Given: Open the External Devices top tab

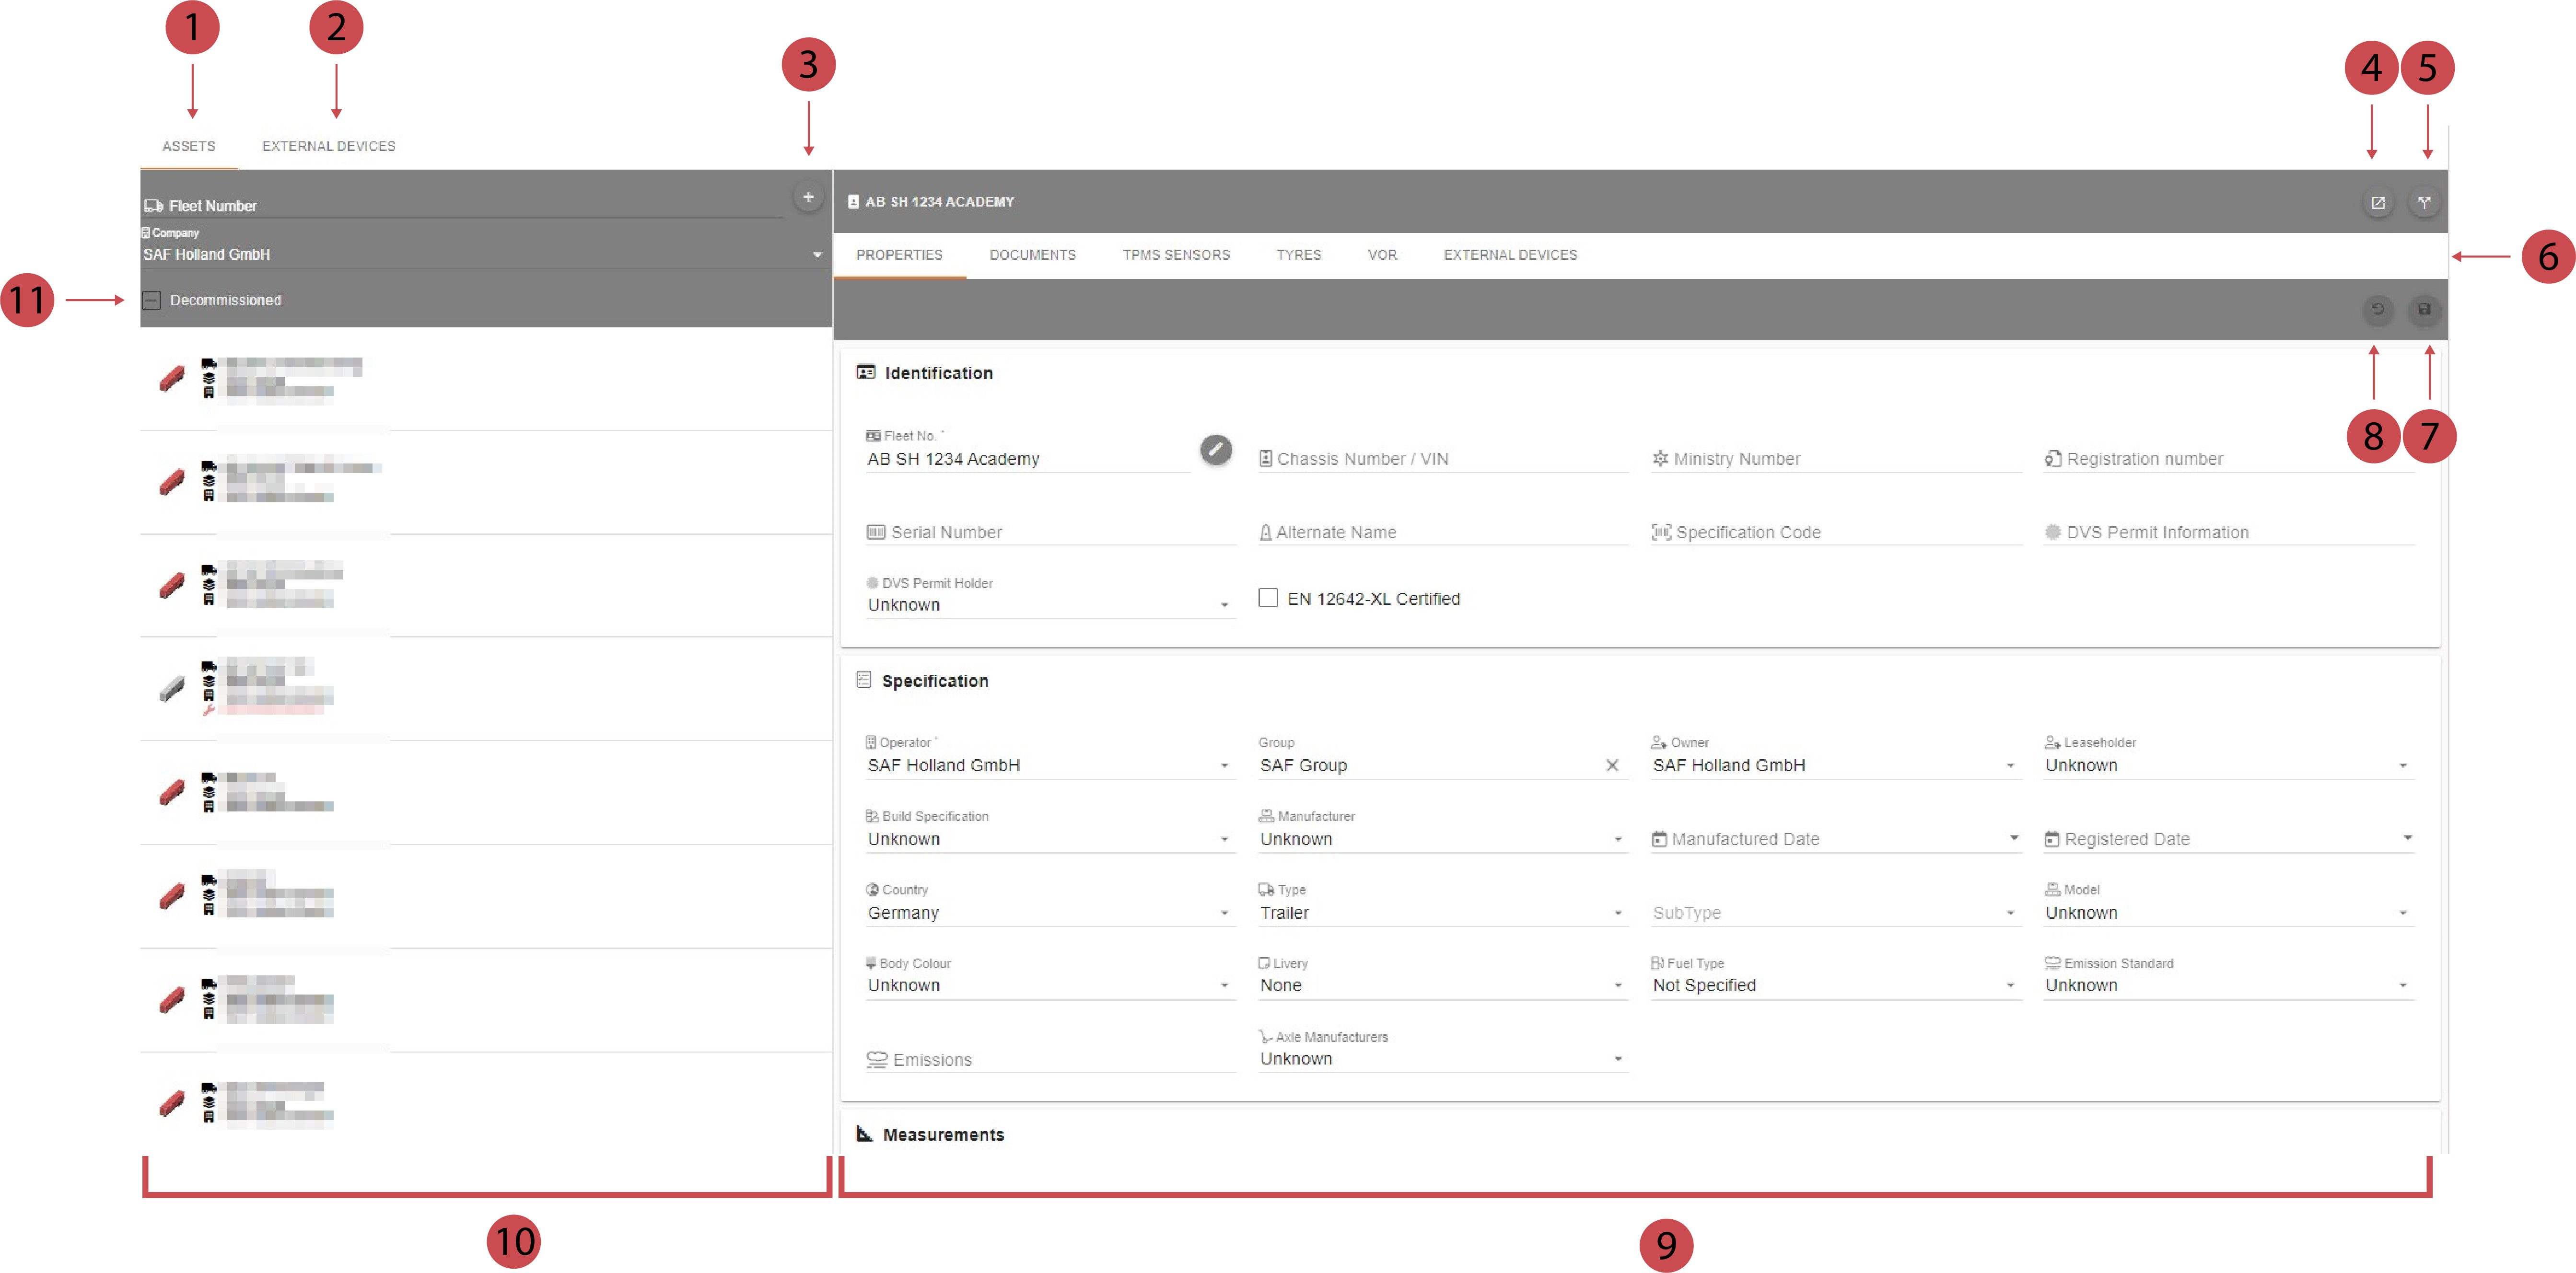Looking at the screenshot, I should coord(328,146).
